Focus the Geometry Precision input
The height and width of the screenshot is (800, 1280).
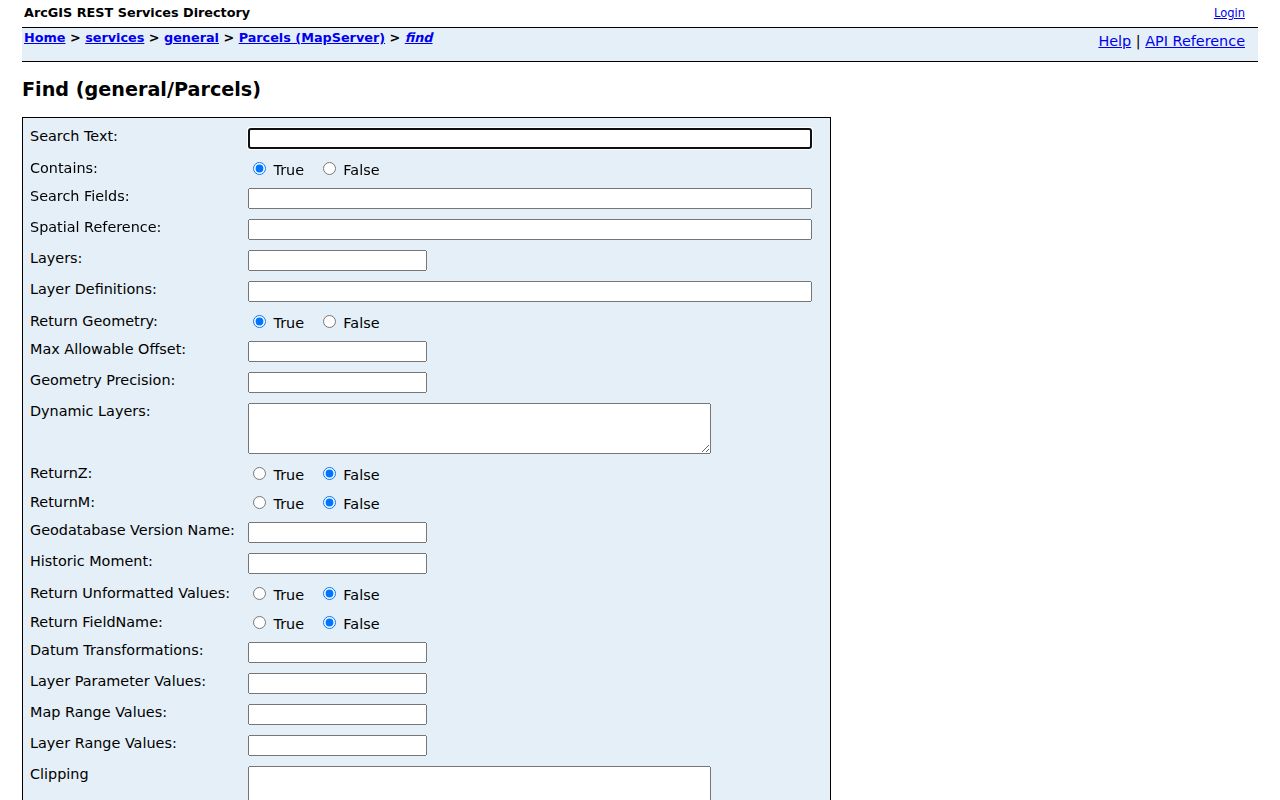(337, 383)
